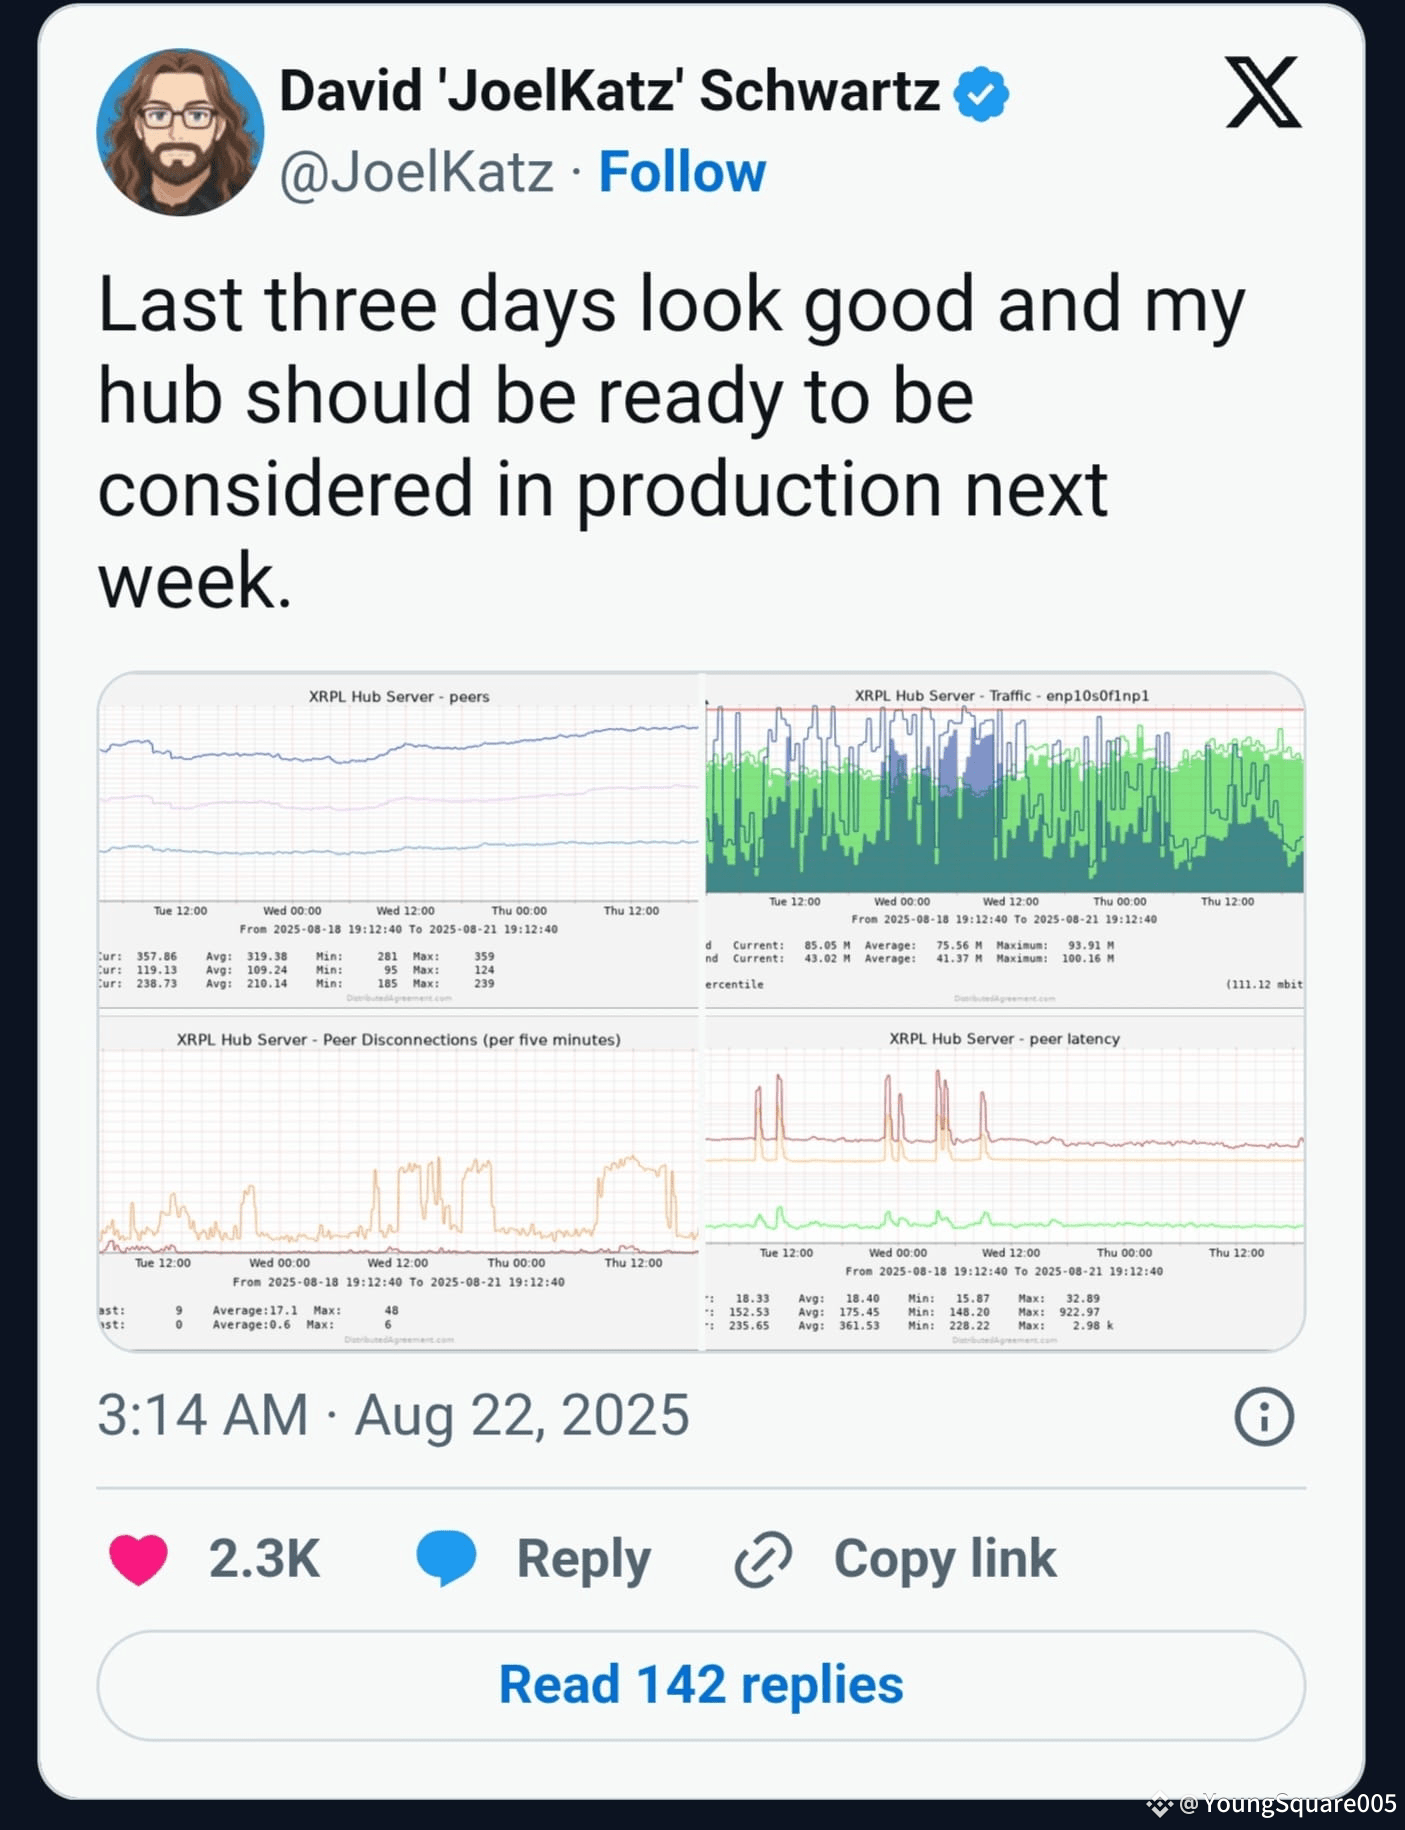Open the 3:14 AM Aug 22, 2025 timestamp
The image size is (1405, 1830).
(393, 1415)
